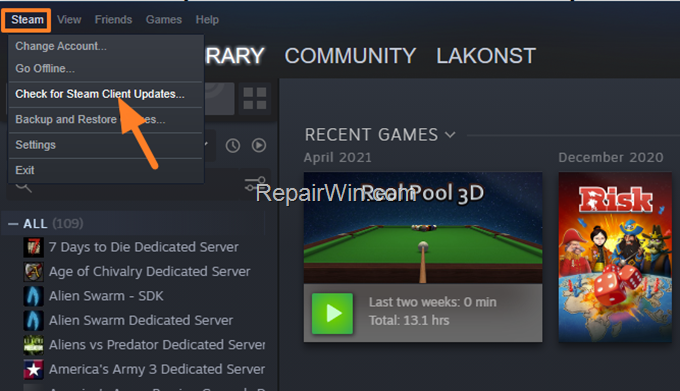
Task: Switch to the COMMUNITY tab
Action: [x=350, y=56]
